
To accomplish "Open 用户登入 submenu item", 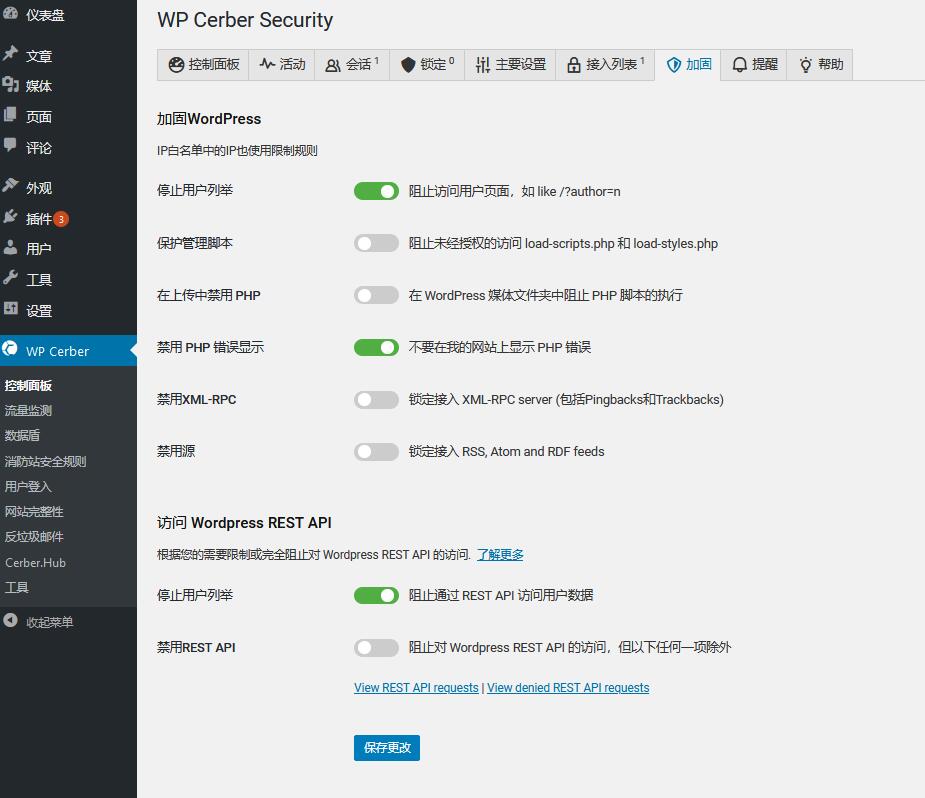I will pos(28,487).
